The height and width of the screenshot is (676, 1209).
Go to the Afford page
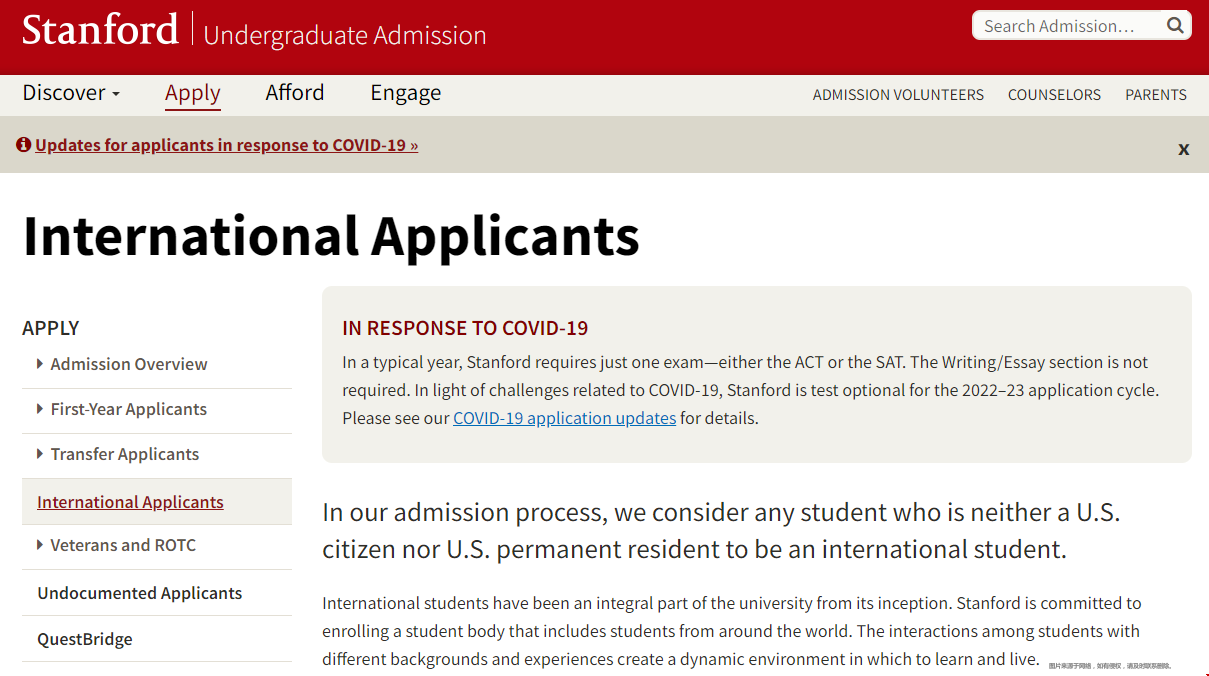click(294, 93)
